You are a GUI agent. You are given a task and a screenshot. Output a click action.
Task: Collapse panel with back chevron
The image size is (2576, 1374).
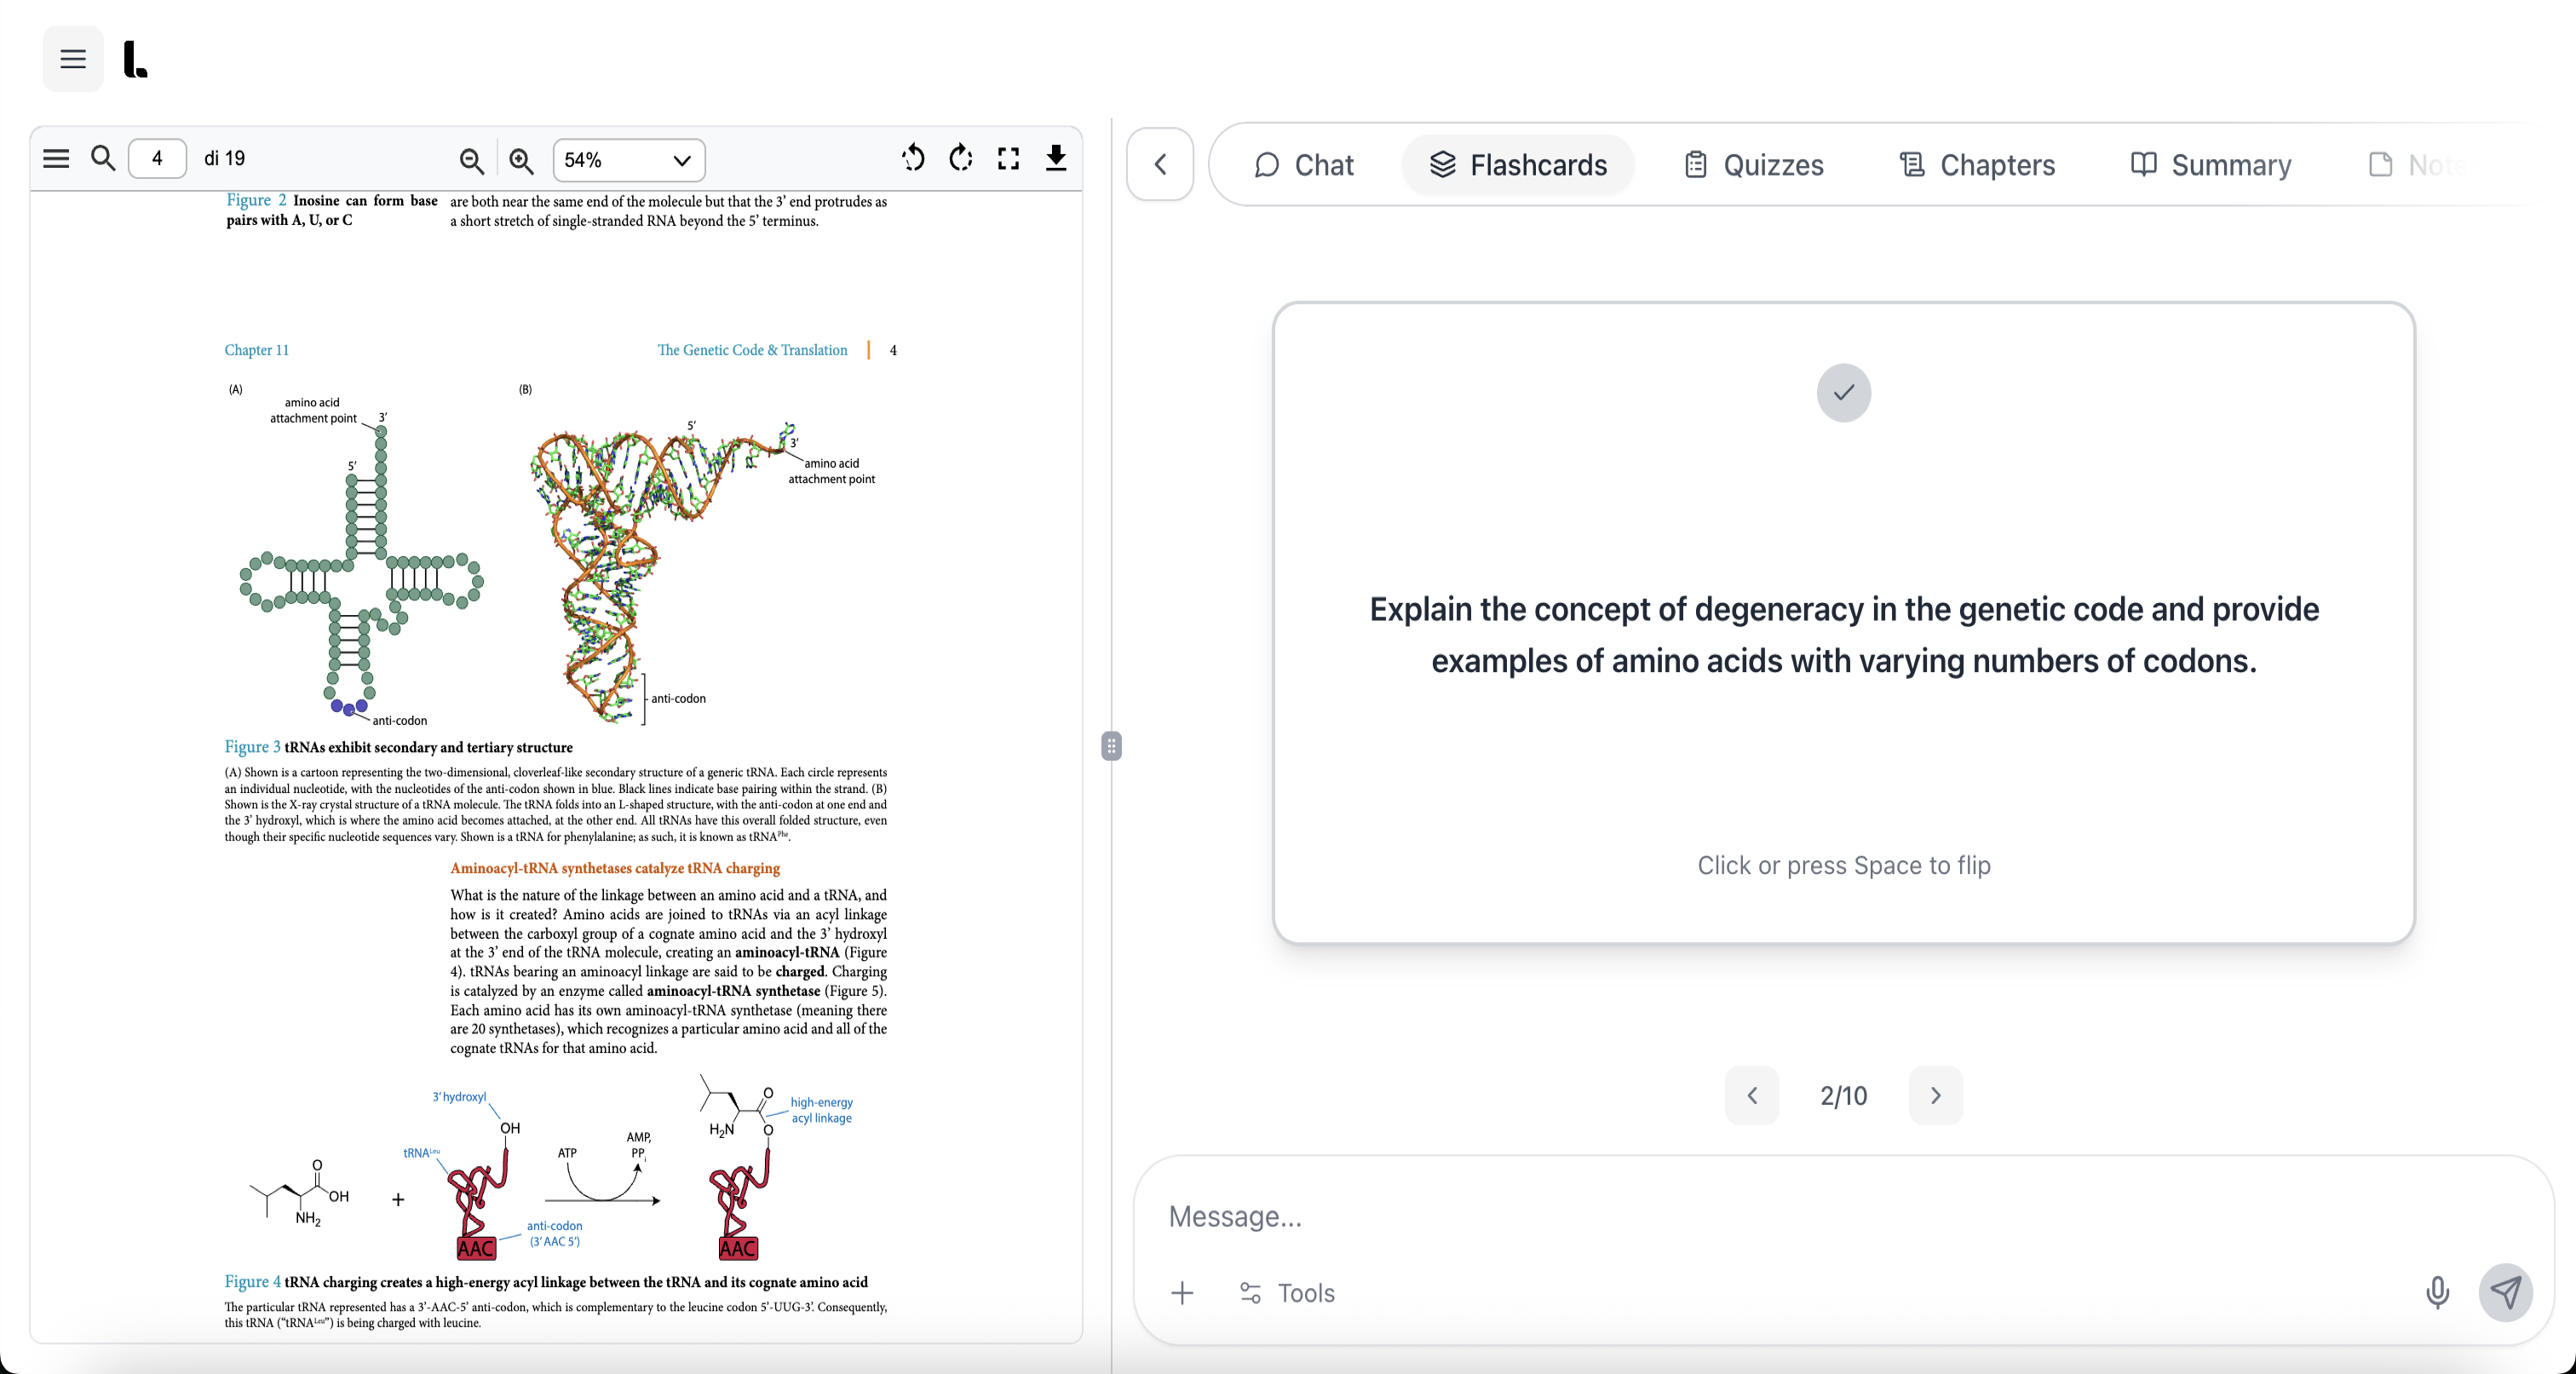click(x=1160, y=164)
